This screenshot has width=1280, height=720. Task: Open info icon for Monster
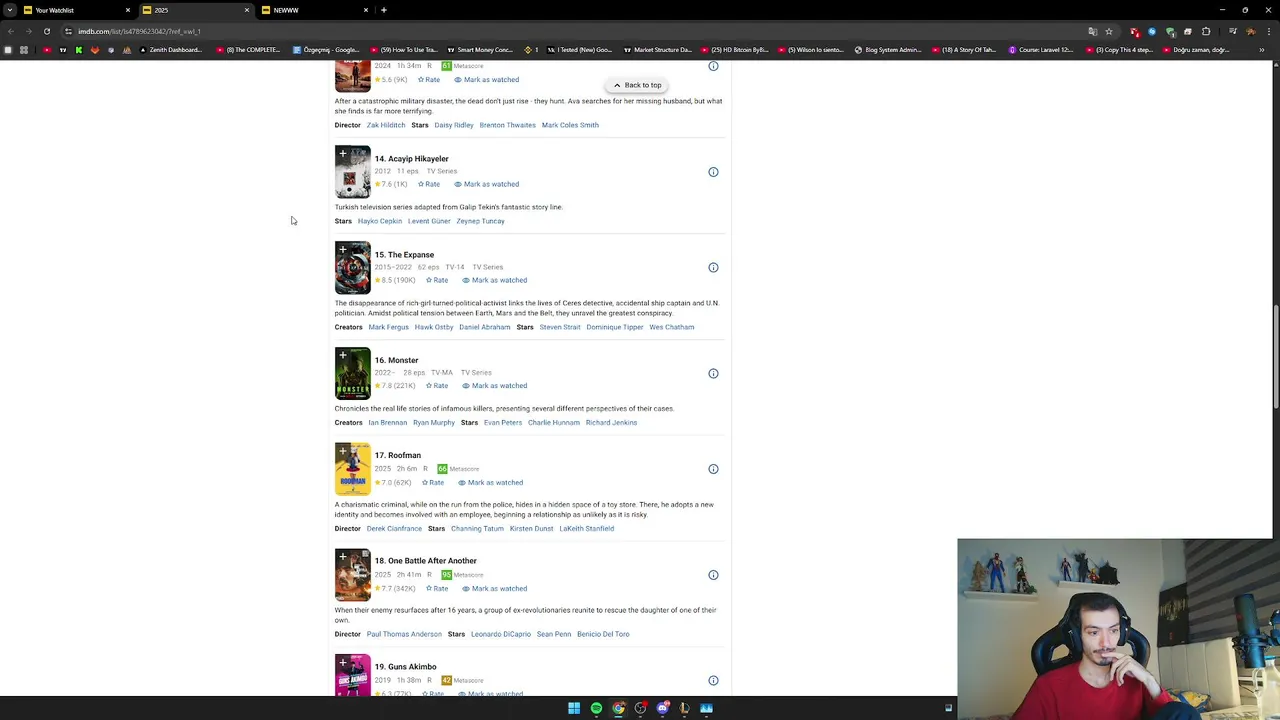713,373
